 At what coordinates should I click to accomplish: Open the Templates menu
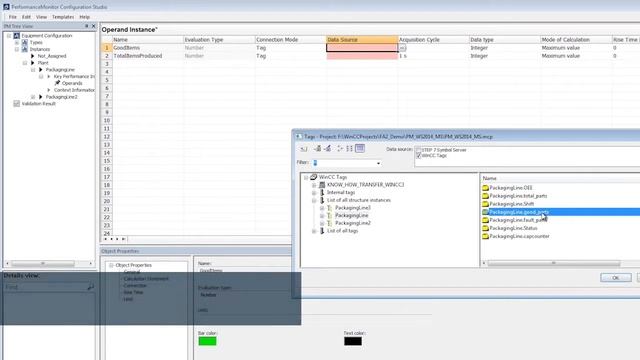click(x=63, y=17)
